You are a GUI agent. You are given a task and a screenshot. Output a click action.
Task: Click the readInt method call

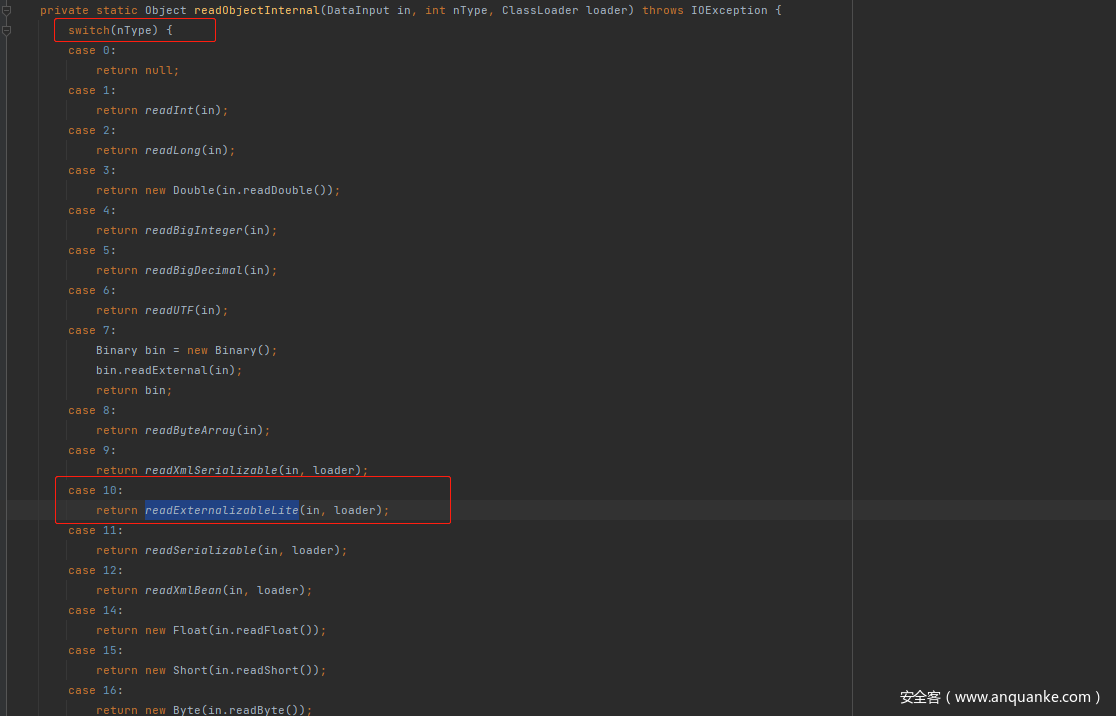pos(169,110)
